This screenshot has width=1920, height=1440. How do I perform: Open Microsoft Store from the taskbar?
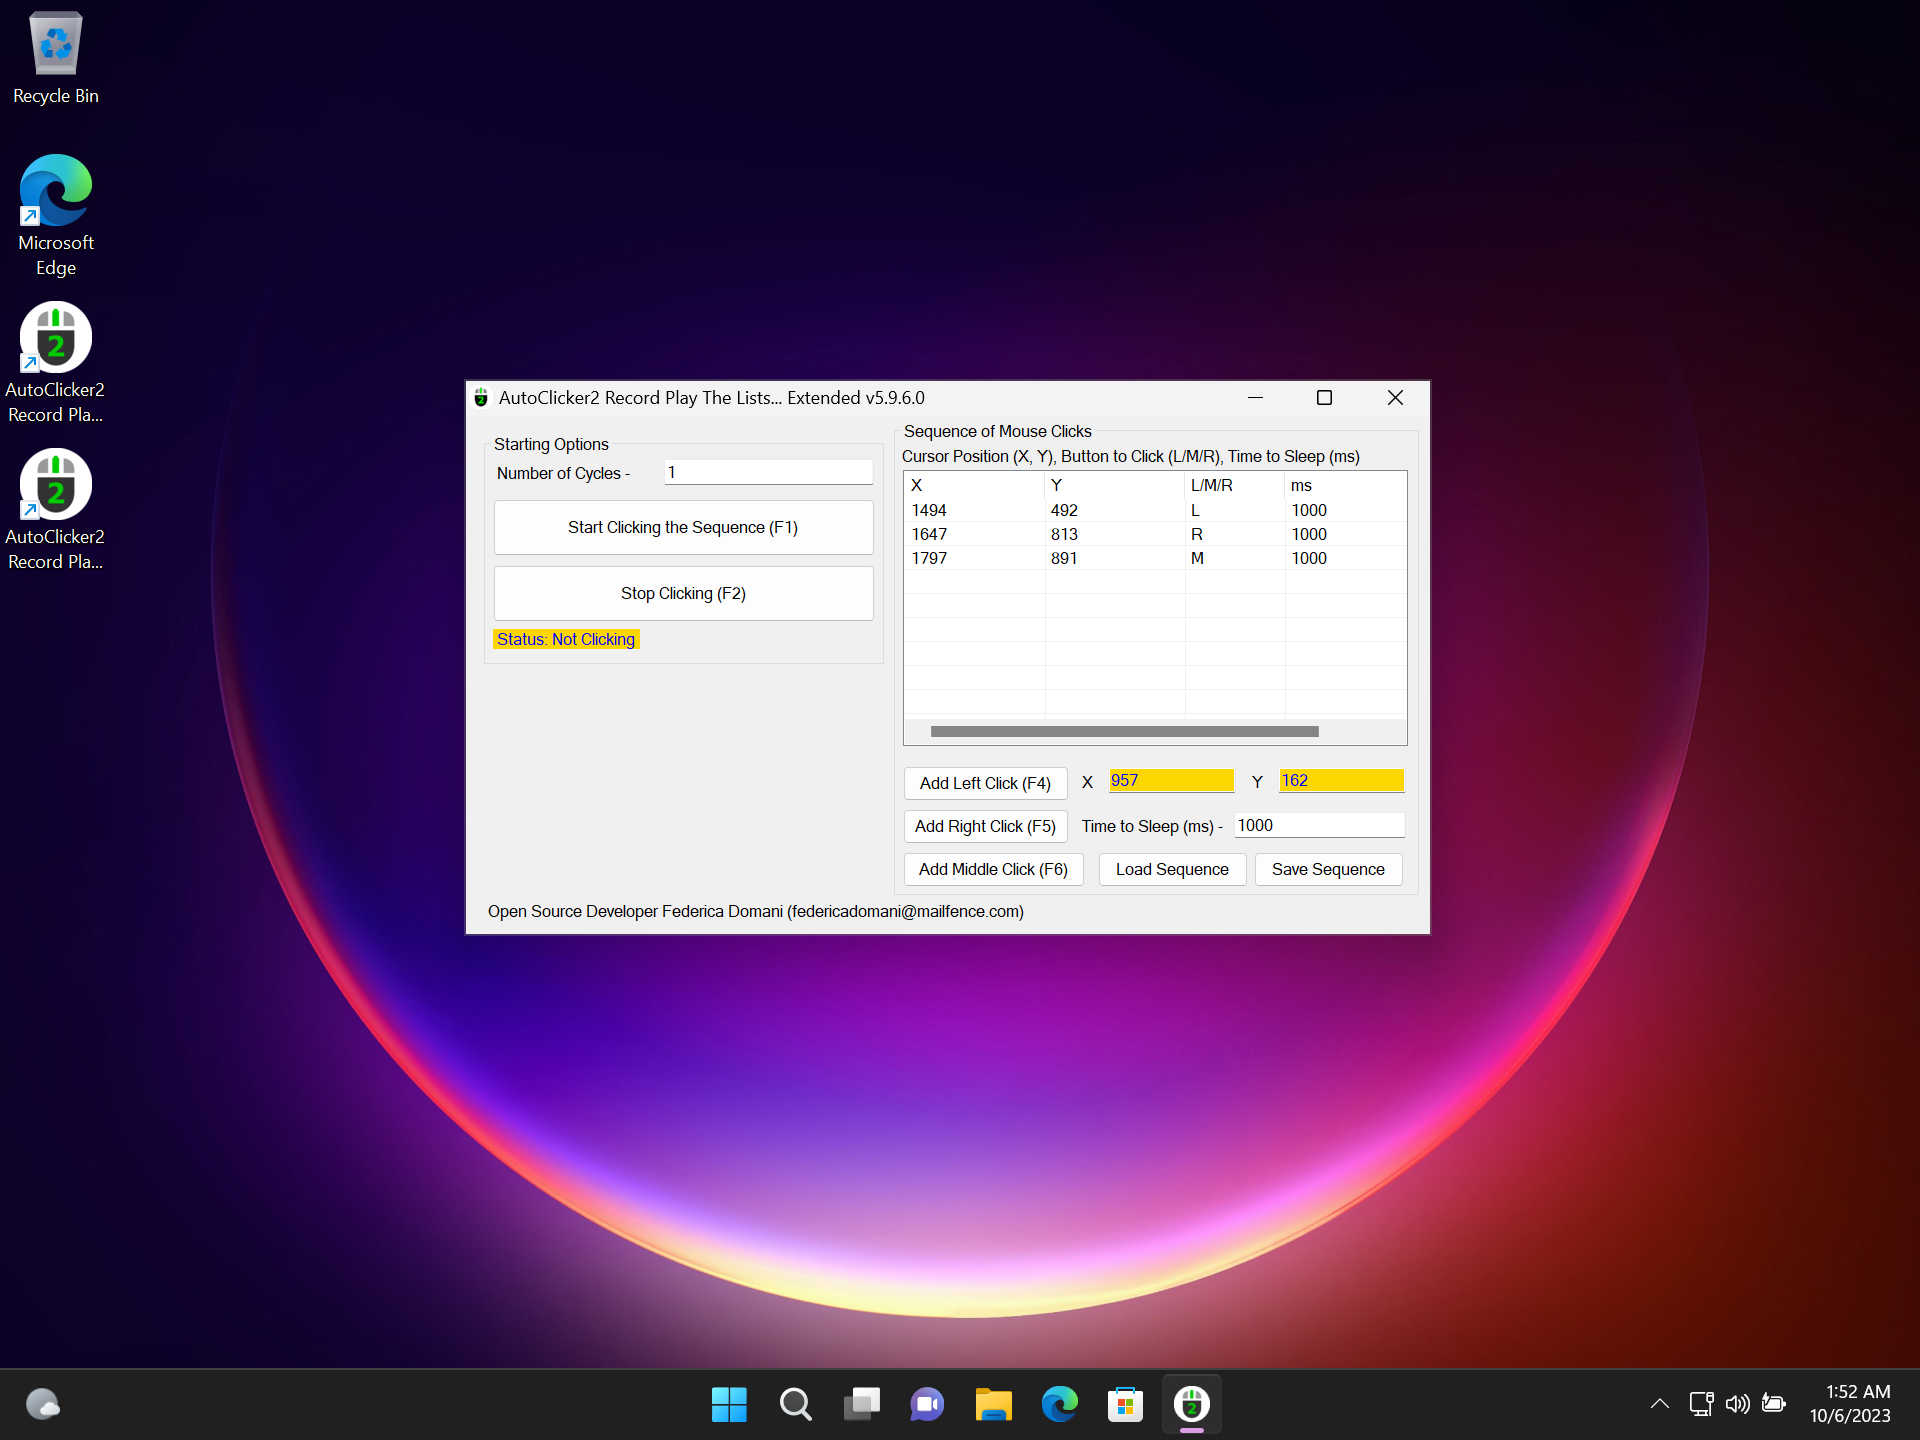[x=1125, y=1404]
